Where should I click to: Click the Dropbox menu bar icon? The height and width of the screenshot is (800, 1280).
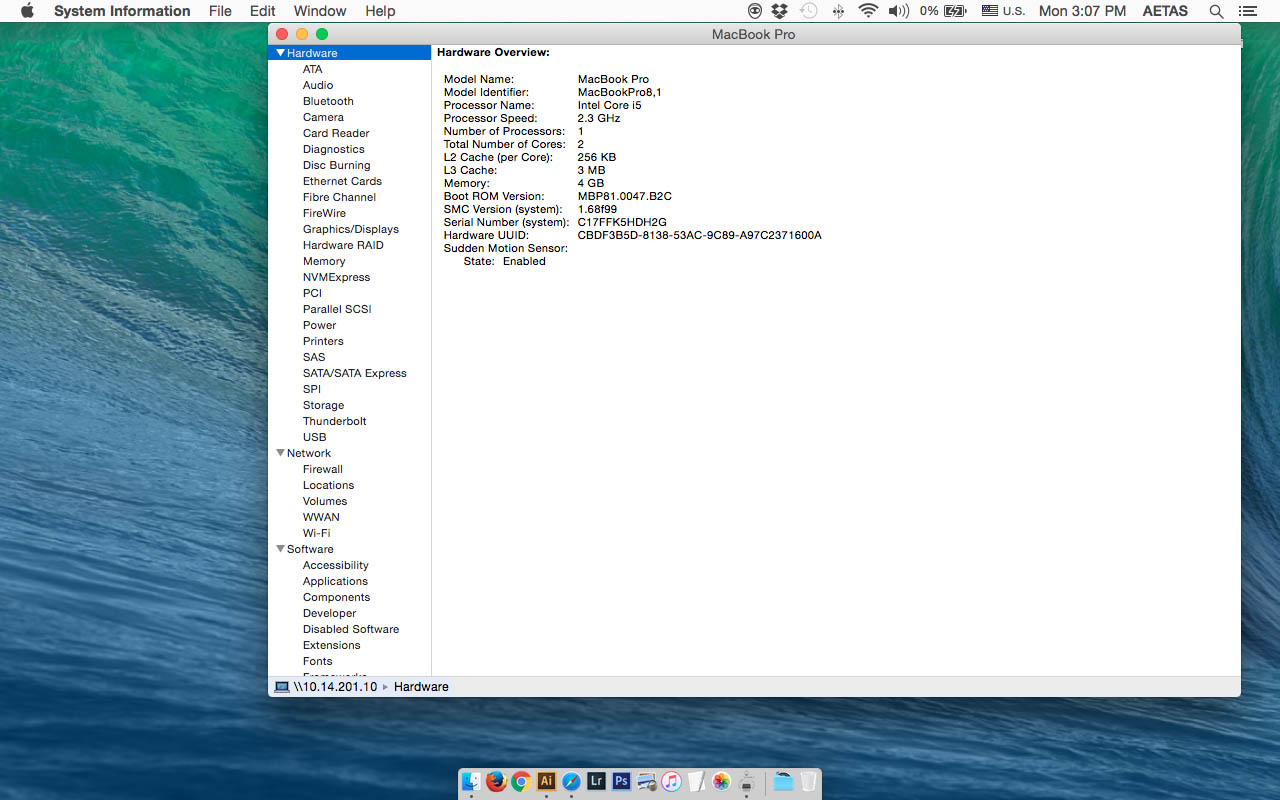coord(780,11)
